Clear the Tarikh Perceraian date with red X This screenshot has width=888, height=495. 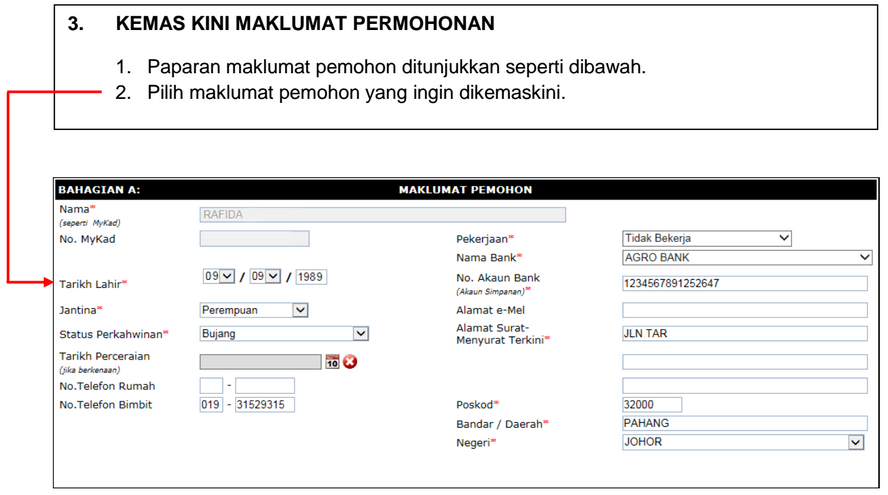(350, 361)
